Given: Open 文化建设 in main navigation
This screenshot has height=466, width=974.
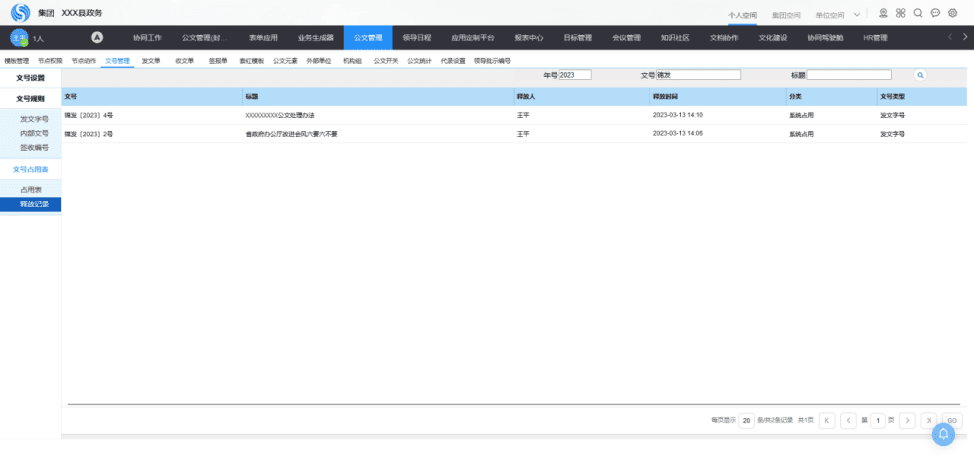Looking at the screenshot, I should tap(773, 38).
